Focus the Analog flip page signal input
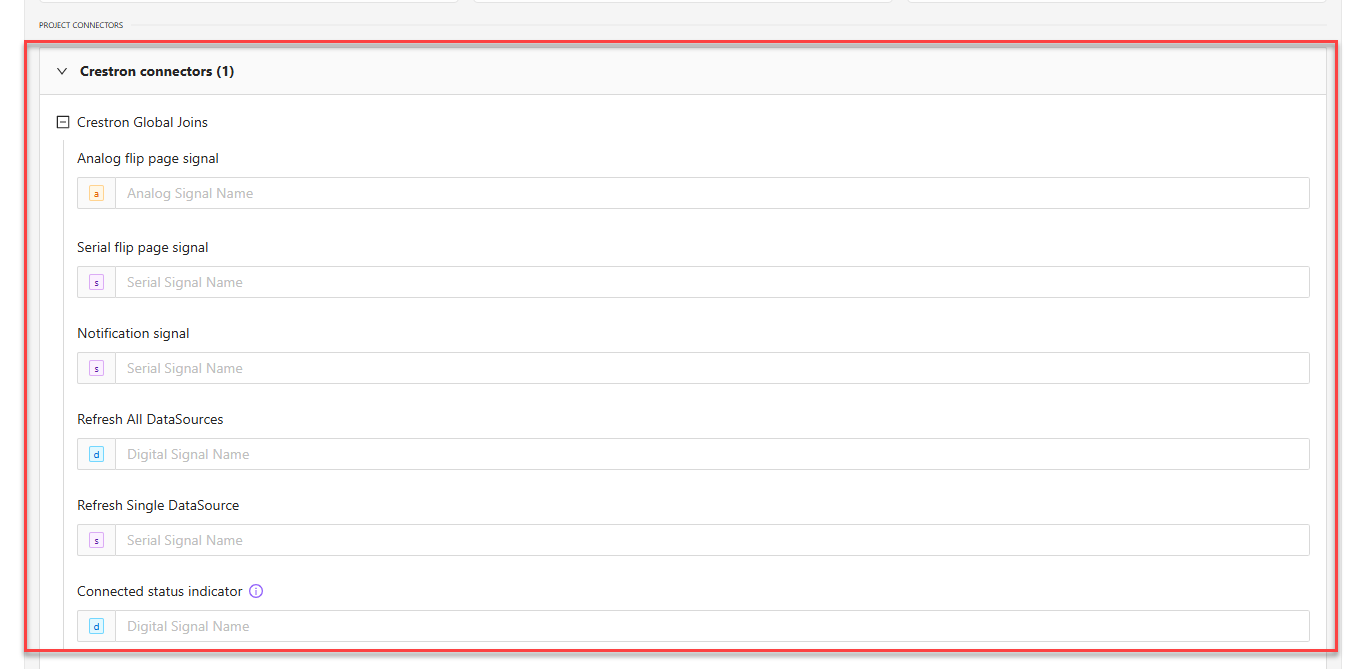1364x669 pixels. (711, 194)
